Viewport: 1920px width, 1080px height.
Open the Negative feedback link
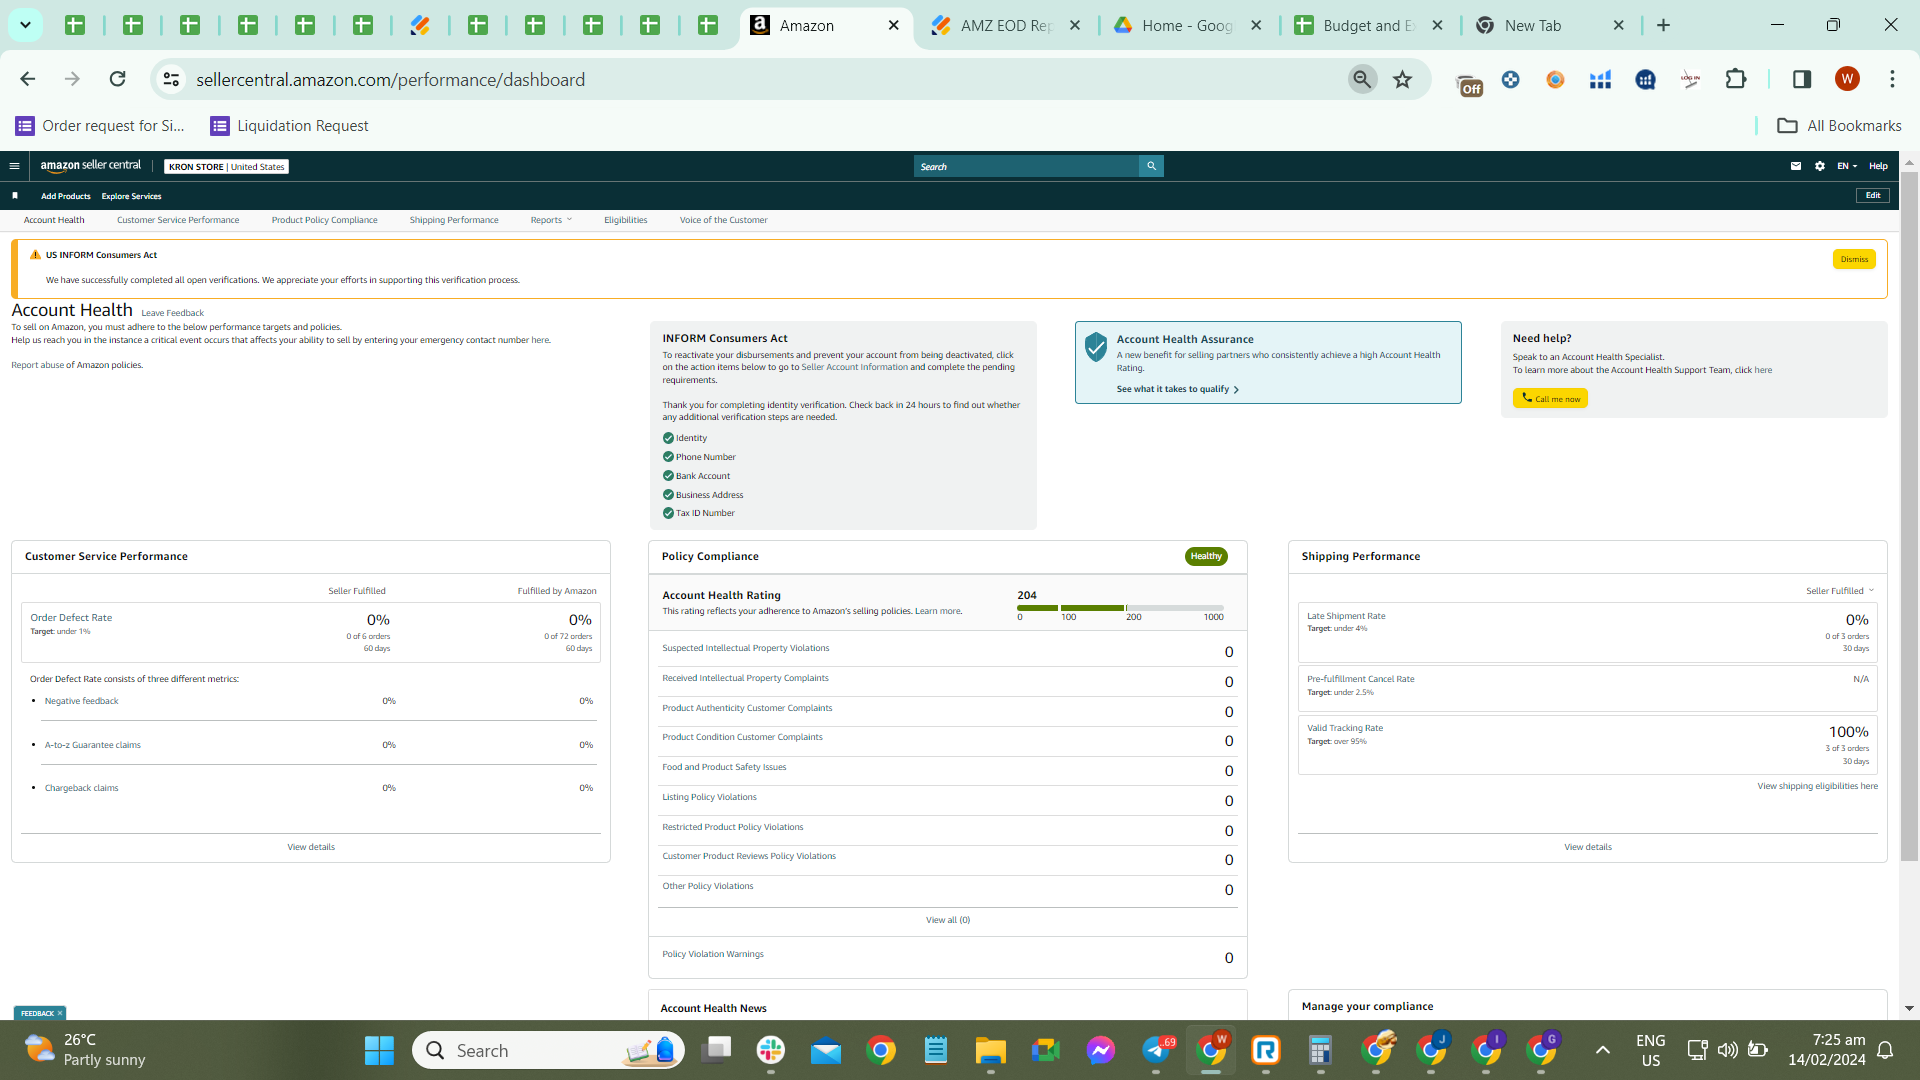pyautogui.click(x=81, y=701)
